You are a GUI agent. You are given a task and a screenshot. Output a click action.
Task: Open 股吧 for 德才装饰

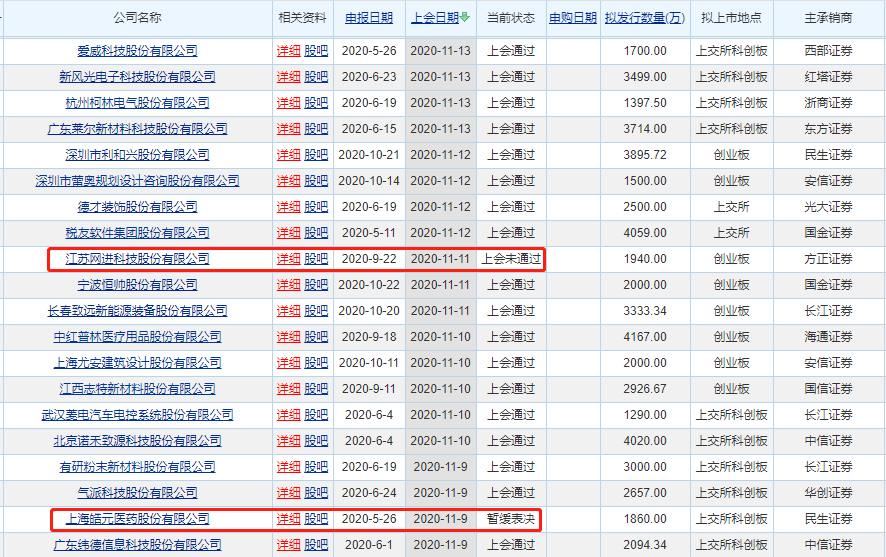pos(316,207)
